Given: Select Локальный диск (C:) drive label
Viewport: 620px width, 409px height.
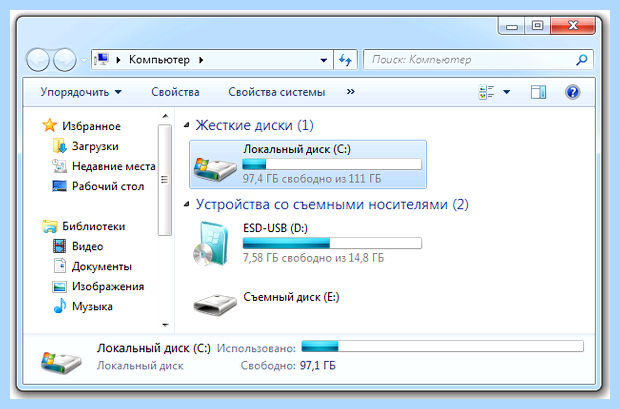Looking at the screenshot, I should tap(297, 149).
